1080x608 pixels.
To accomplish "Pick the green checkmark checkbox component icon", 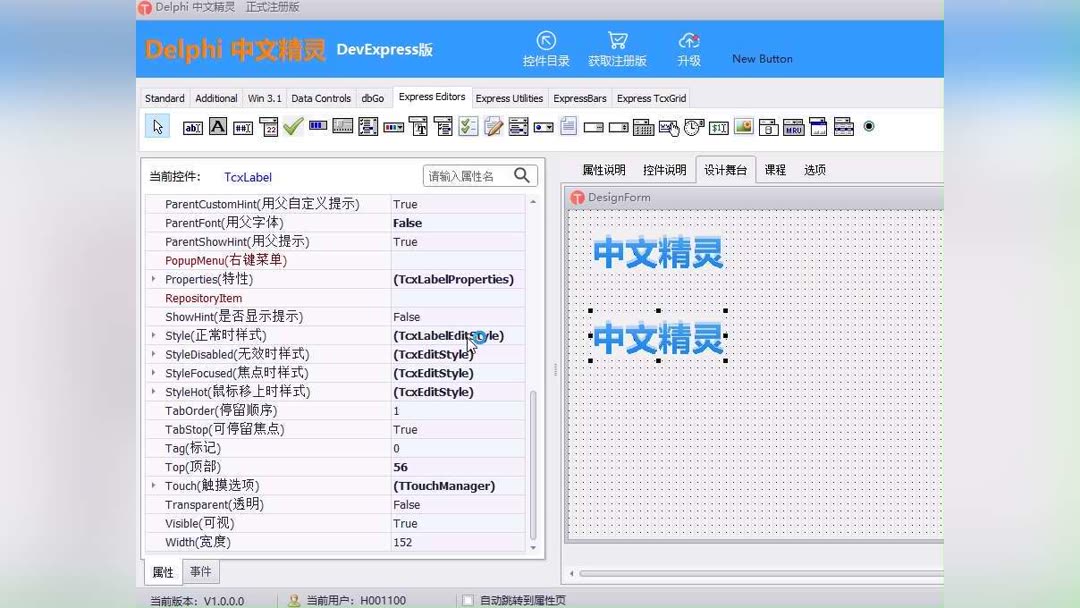I will [x=292, y=127].
